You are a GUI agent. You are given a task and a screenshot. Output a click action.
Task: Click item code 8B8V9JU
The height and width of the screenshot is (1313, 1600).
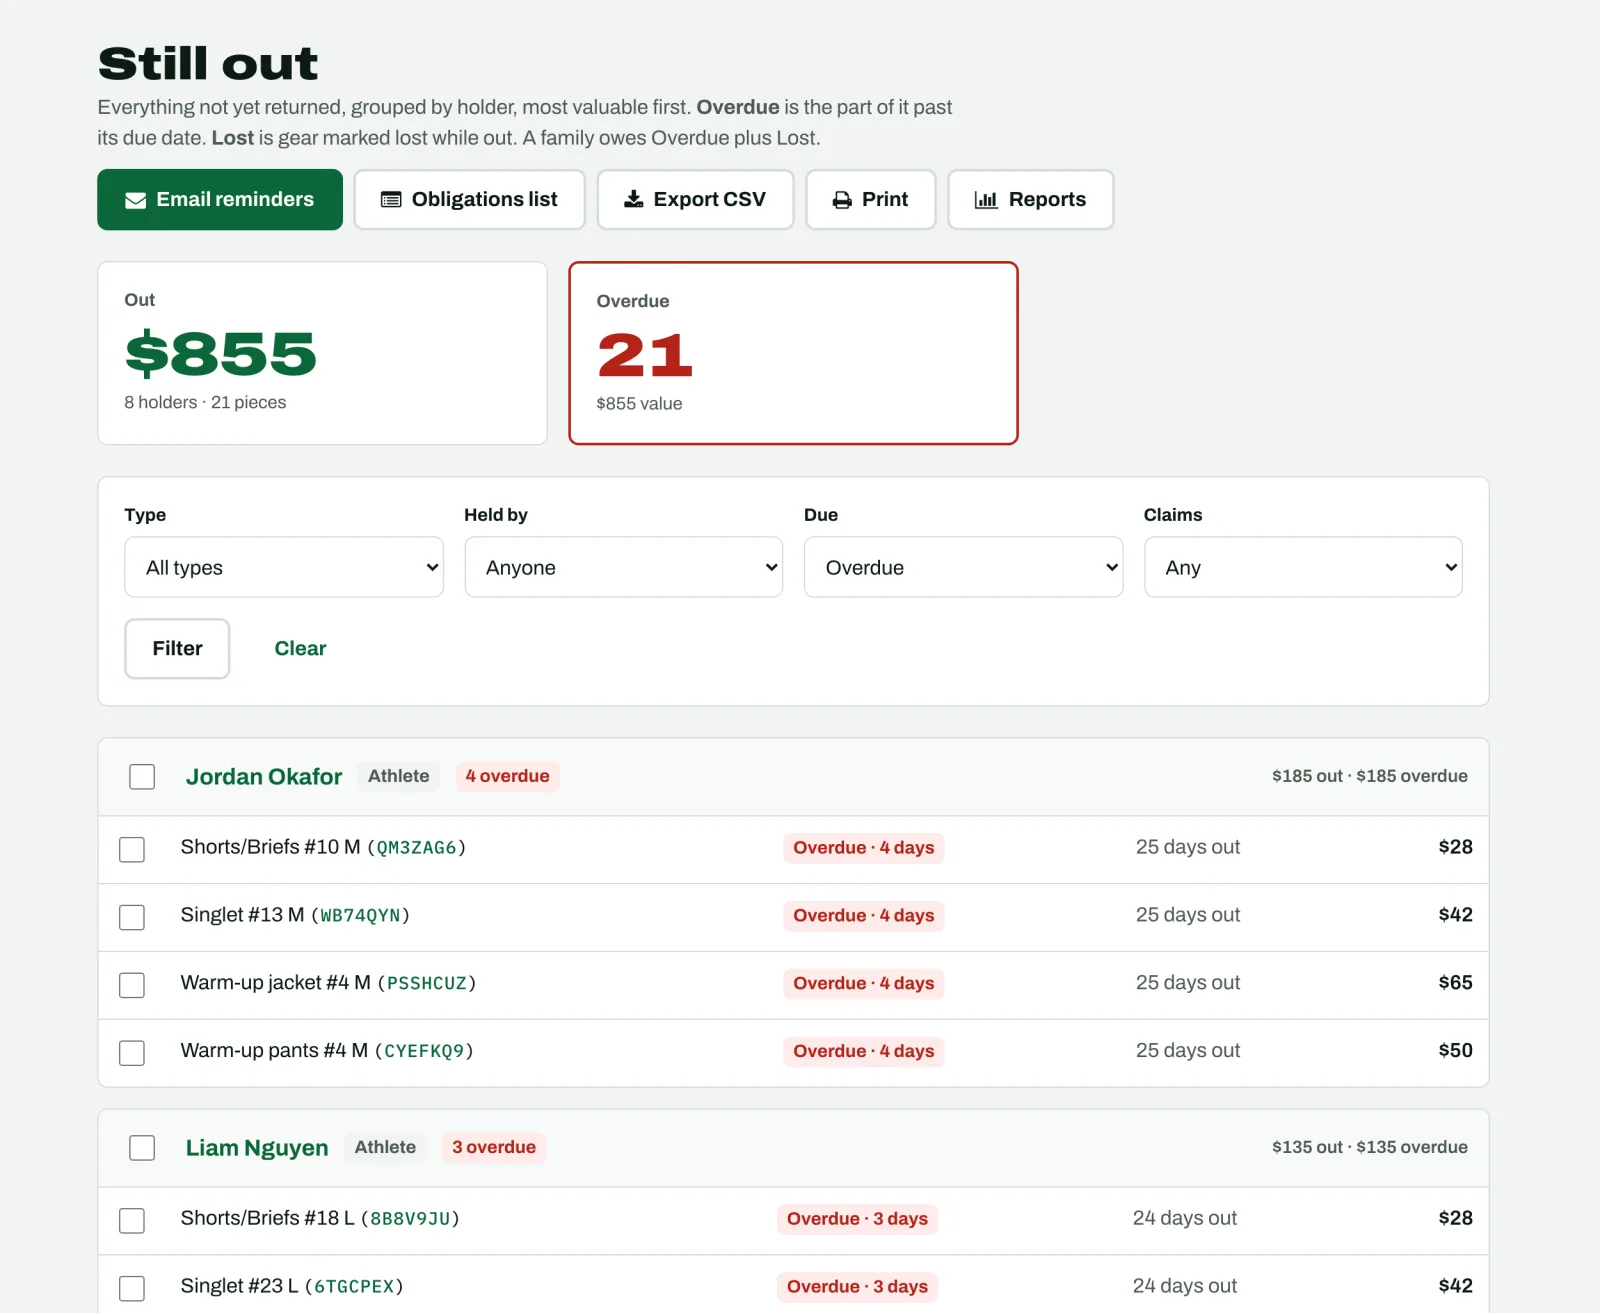pyautogui.click(x=410, y=1219)
